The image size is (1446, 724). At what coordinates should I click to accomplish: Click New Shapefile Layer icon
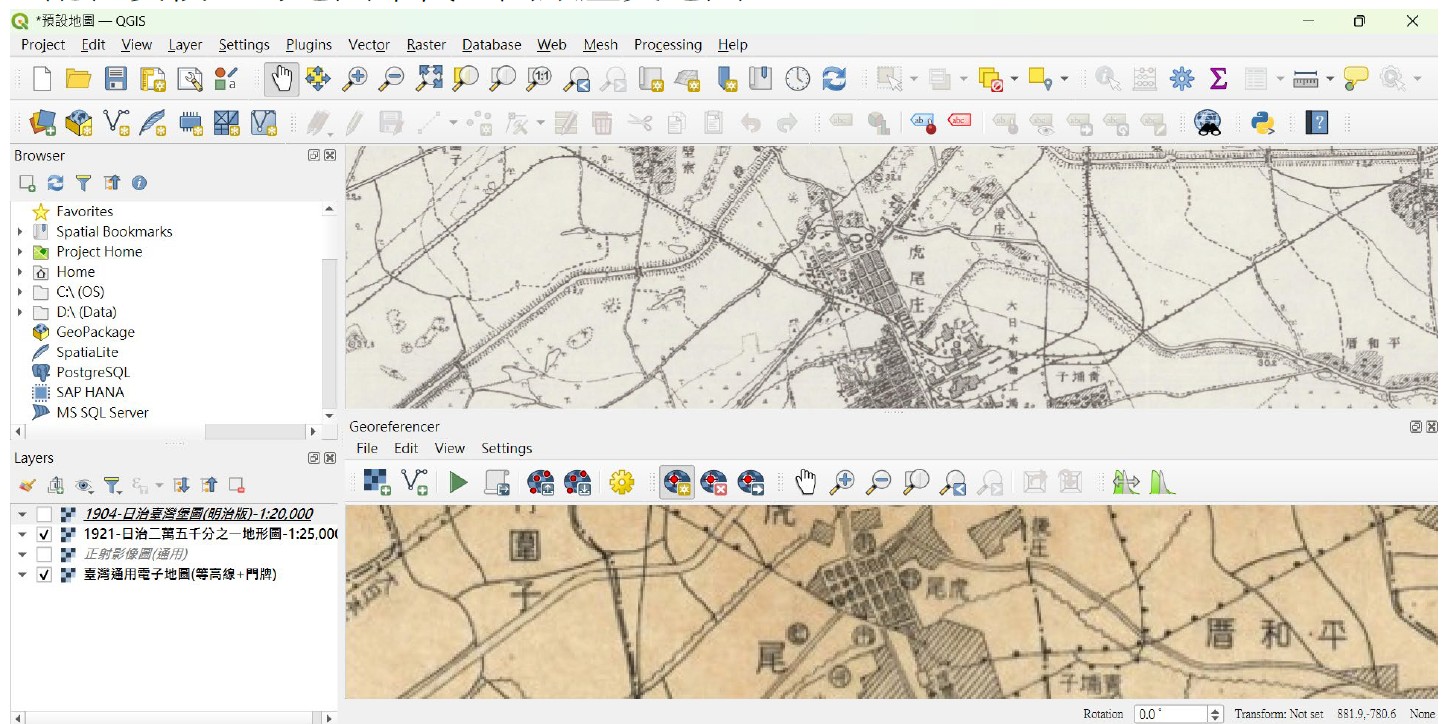[x=117, y=123]
